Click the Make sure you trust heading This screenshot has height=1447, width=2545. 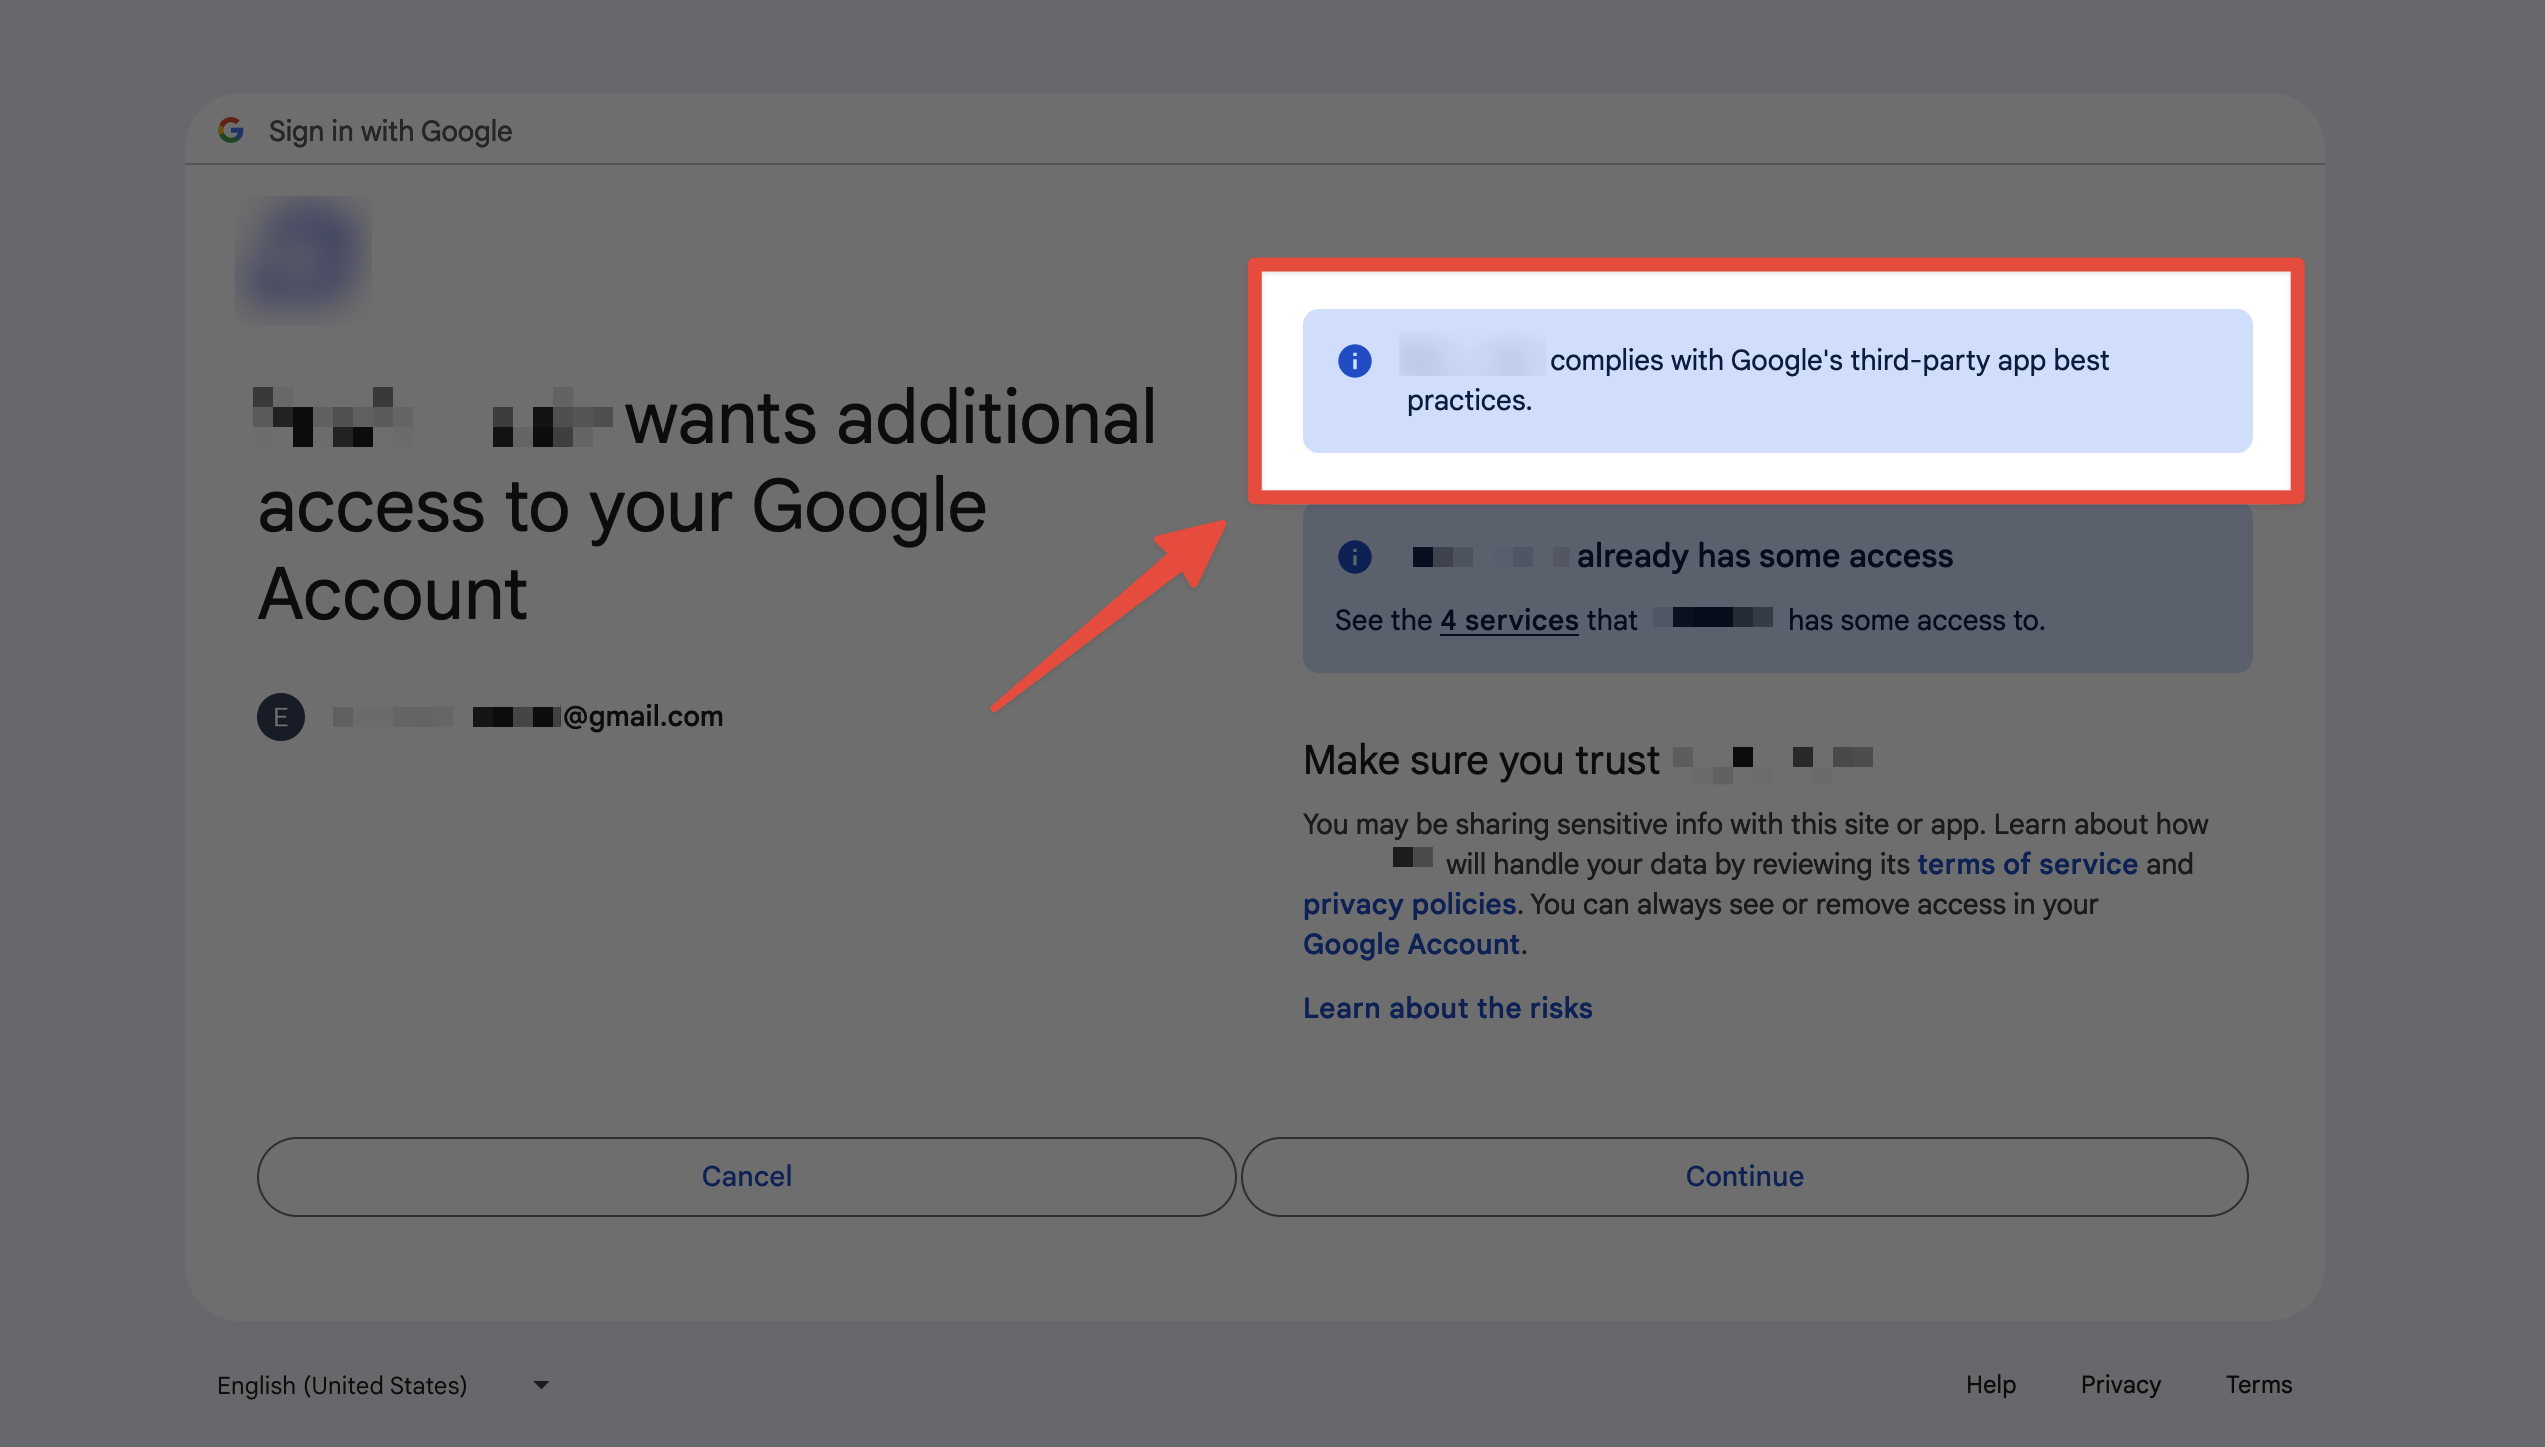coord(1587,761)
